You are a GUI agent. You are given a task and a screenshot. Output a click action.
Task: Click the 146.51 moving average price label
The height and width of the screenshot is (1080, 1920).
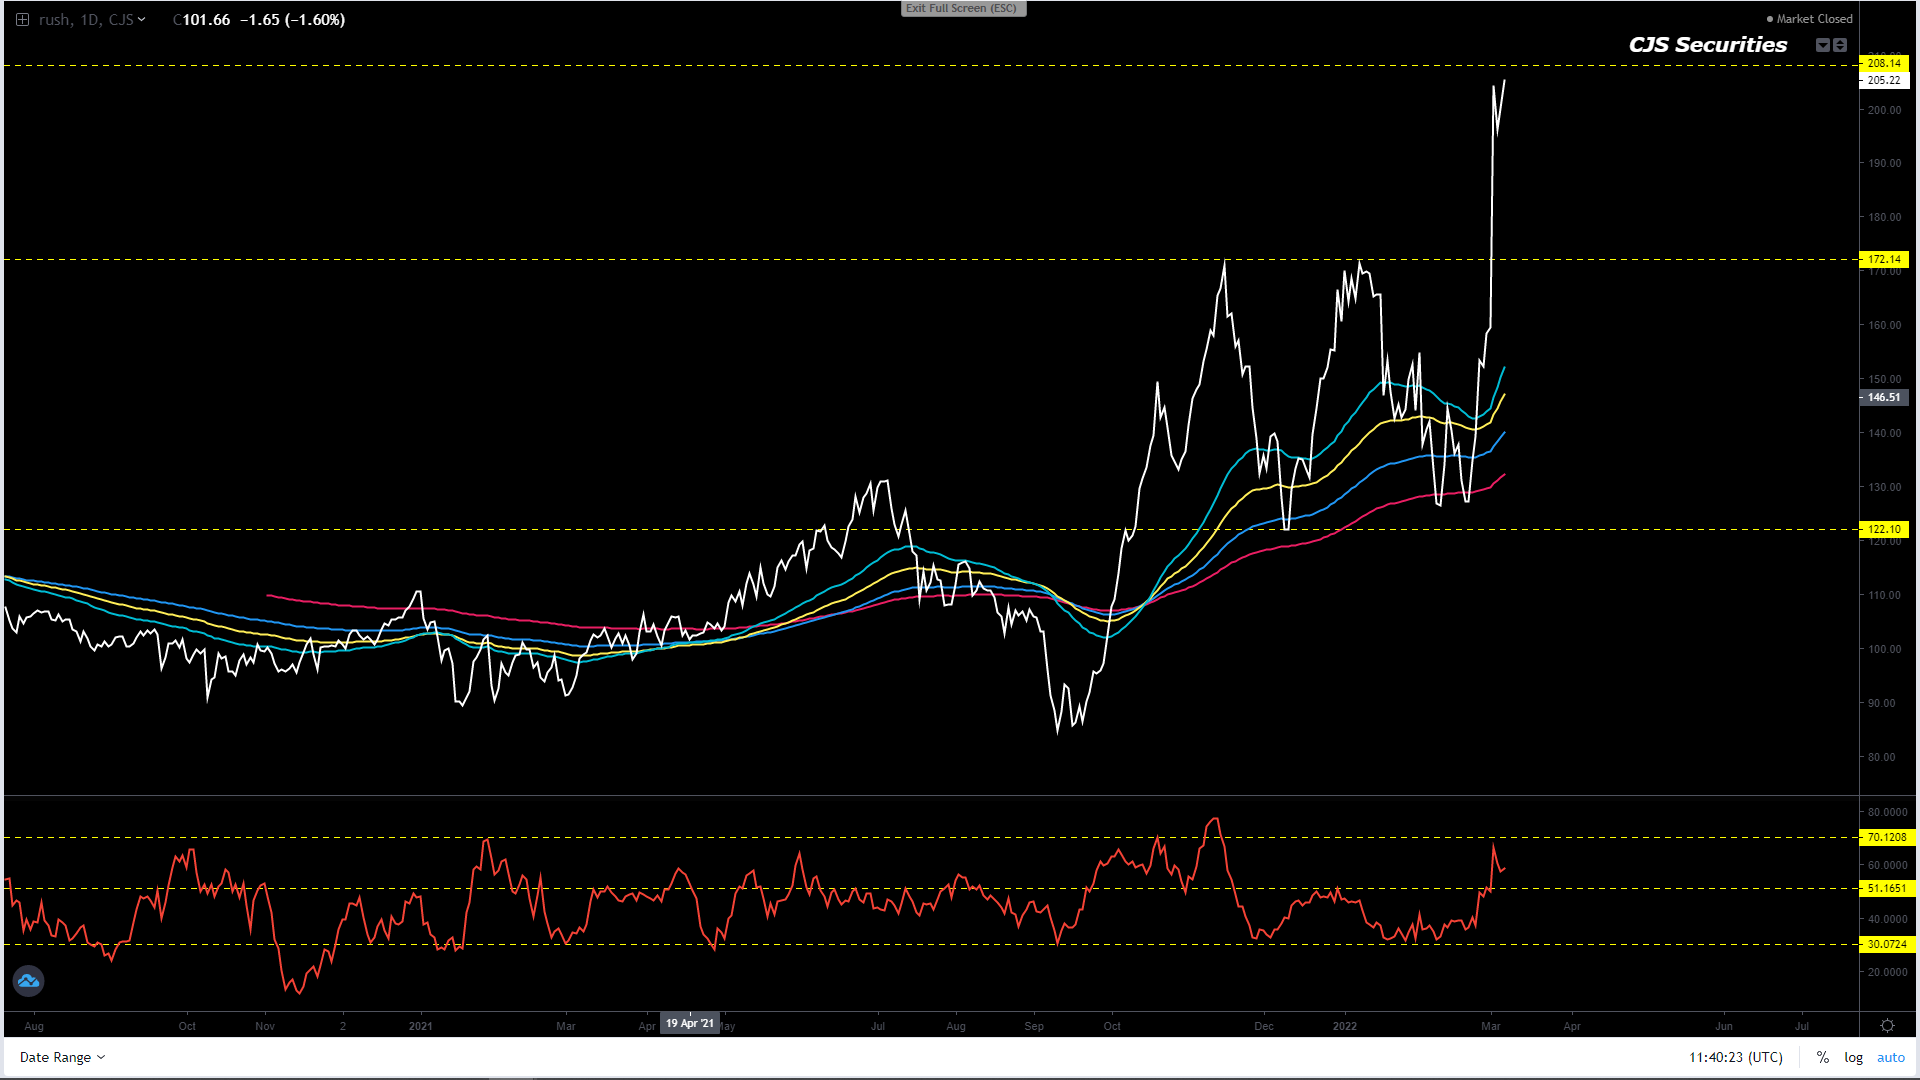tap(1884, 397)
